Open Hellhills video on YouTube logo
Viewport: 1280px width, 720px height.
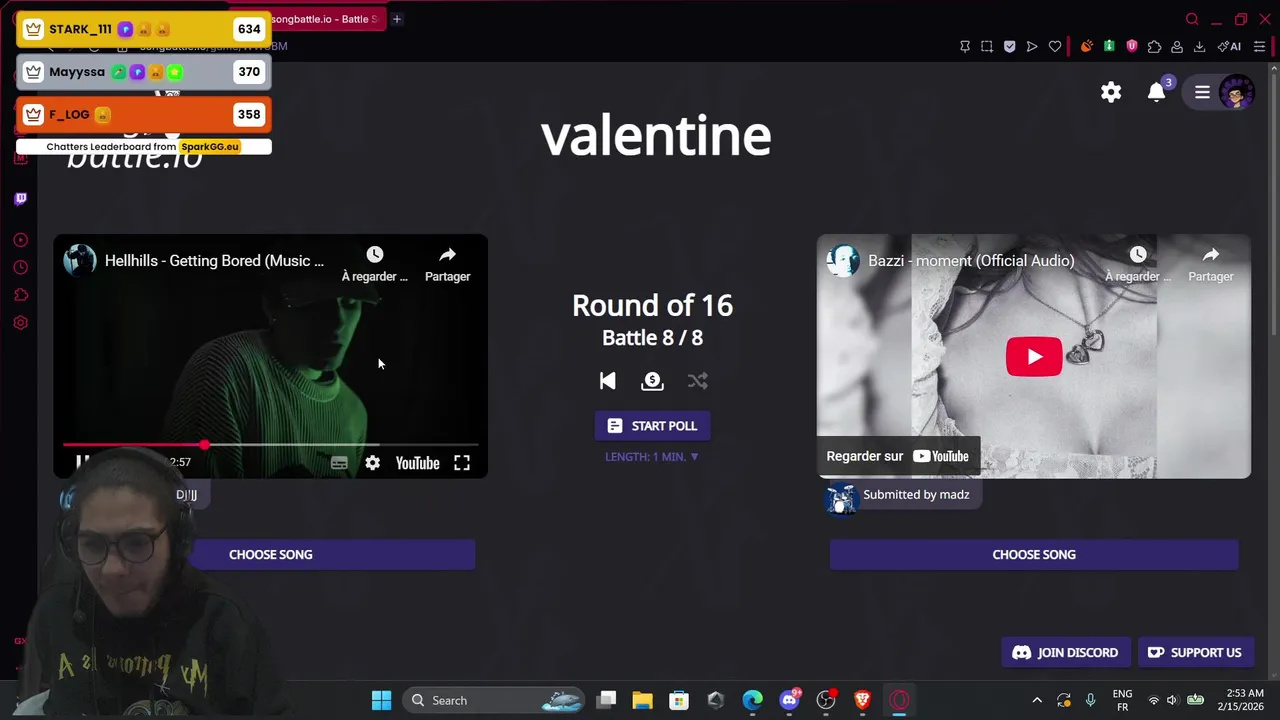(x=417, y=463)
